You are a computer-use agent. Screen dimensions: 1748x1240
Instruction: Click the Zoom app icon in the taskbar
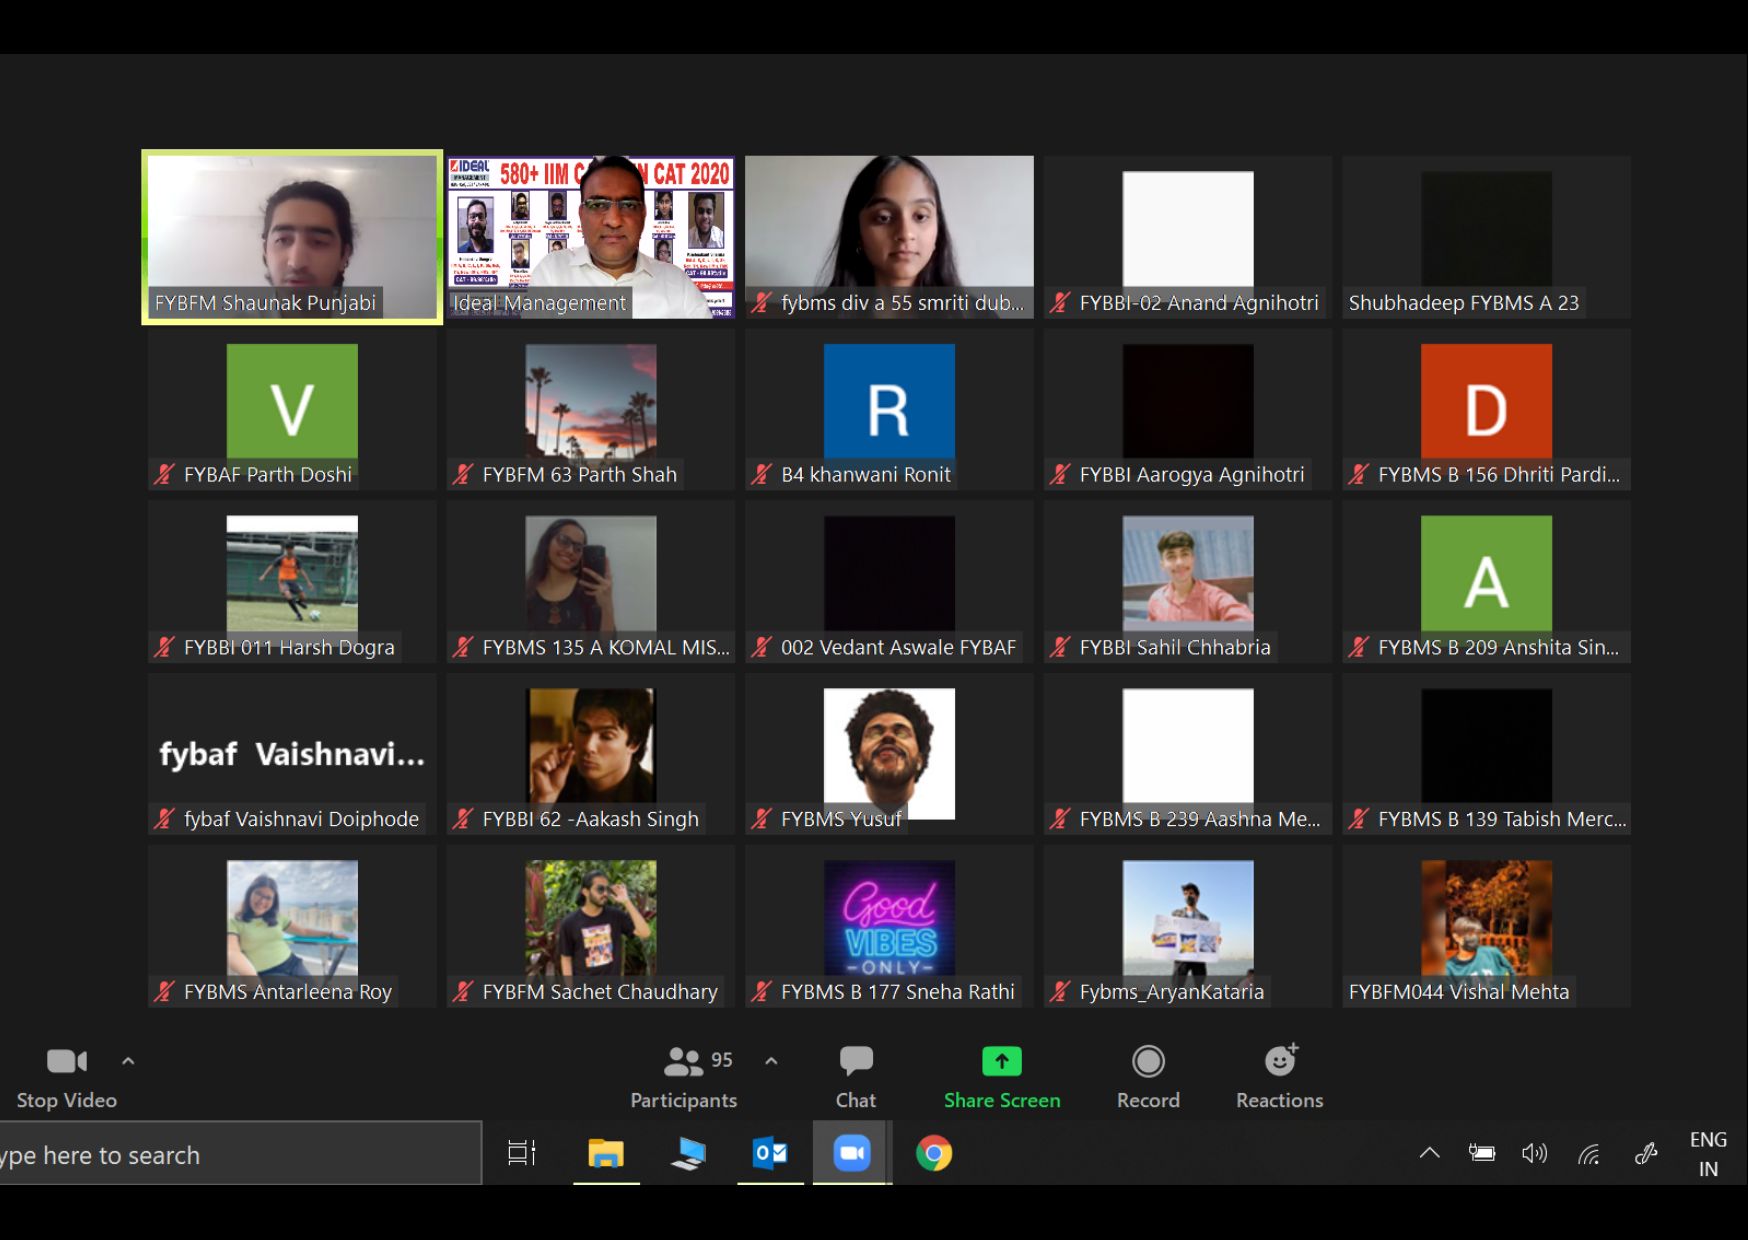pyautogui.click(x=852, y=1153)
